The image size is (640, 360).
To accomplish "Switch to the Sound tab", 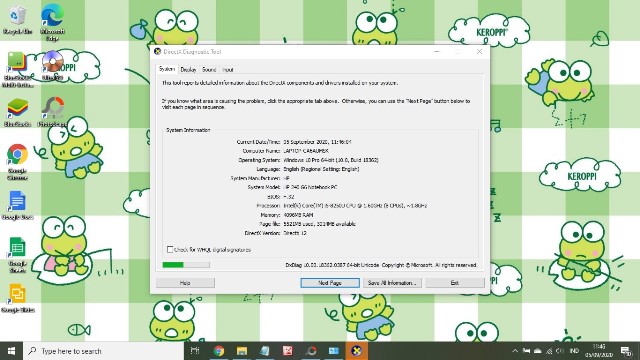I will (x=209, y=70).
